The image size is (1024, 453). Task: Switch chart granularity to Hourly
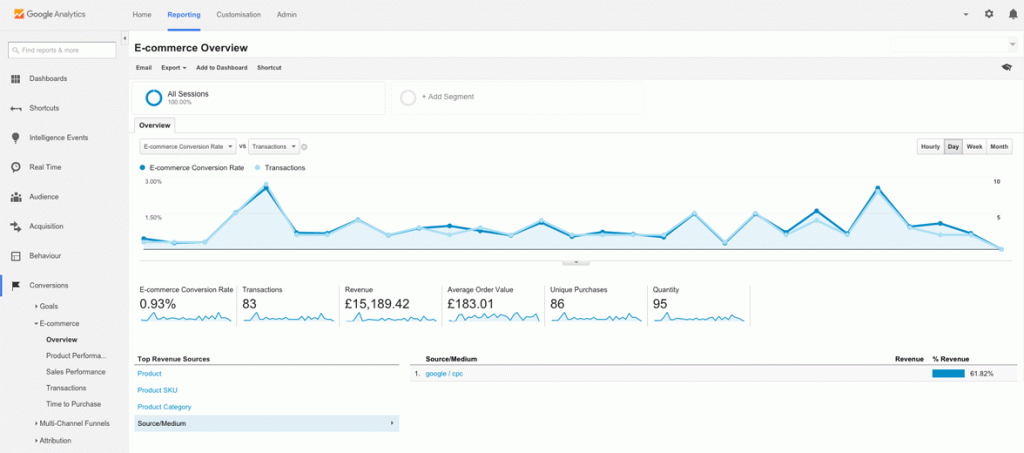coord(930,147)
